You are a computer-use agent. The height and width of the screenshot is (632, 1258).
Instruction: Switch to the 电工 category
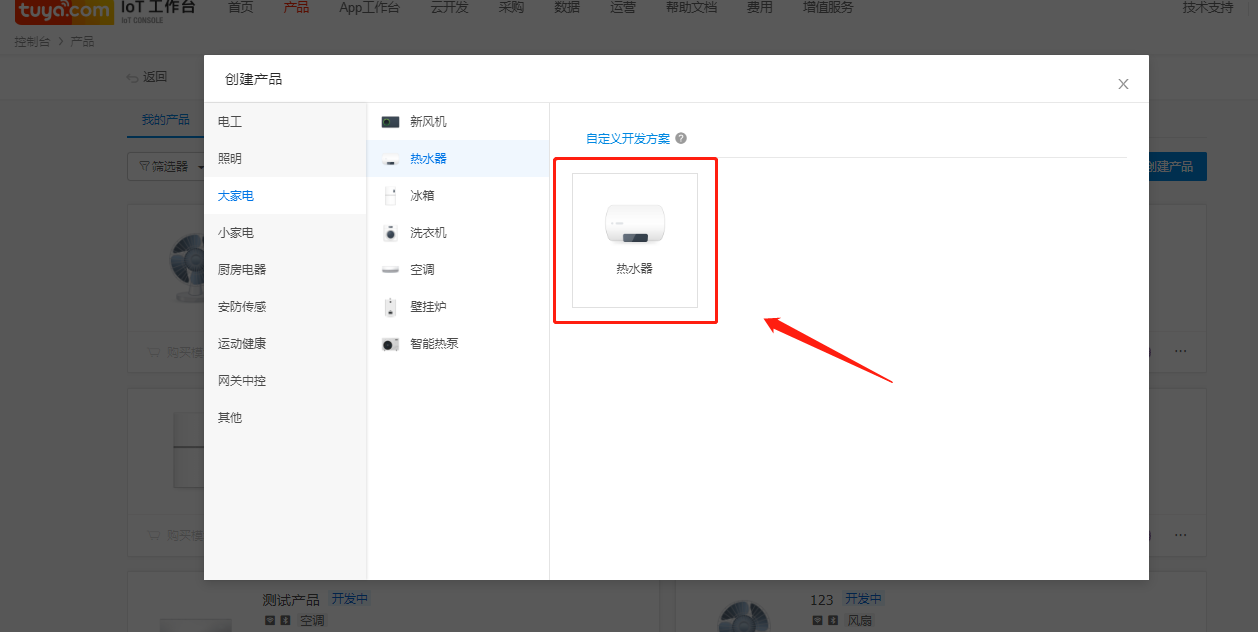tap(228, 121)
